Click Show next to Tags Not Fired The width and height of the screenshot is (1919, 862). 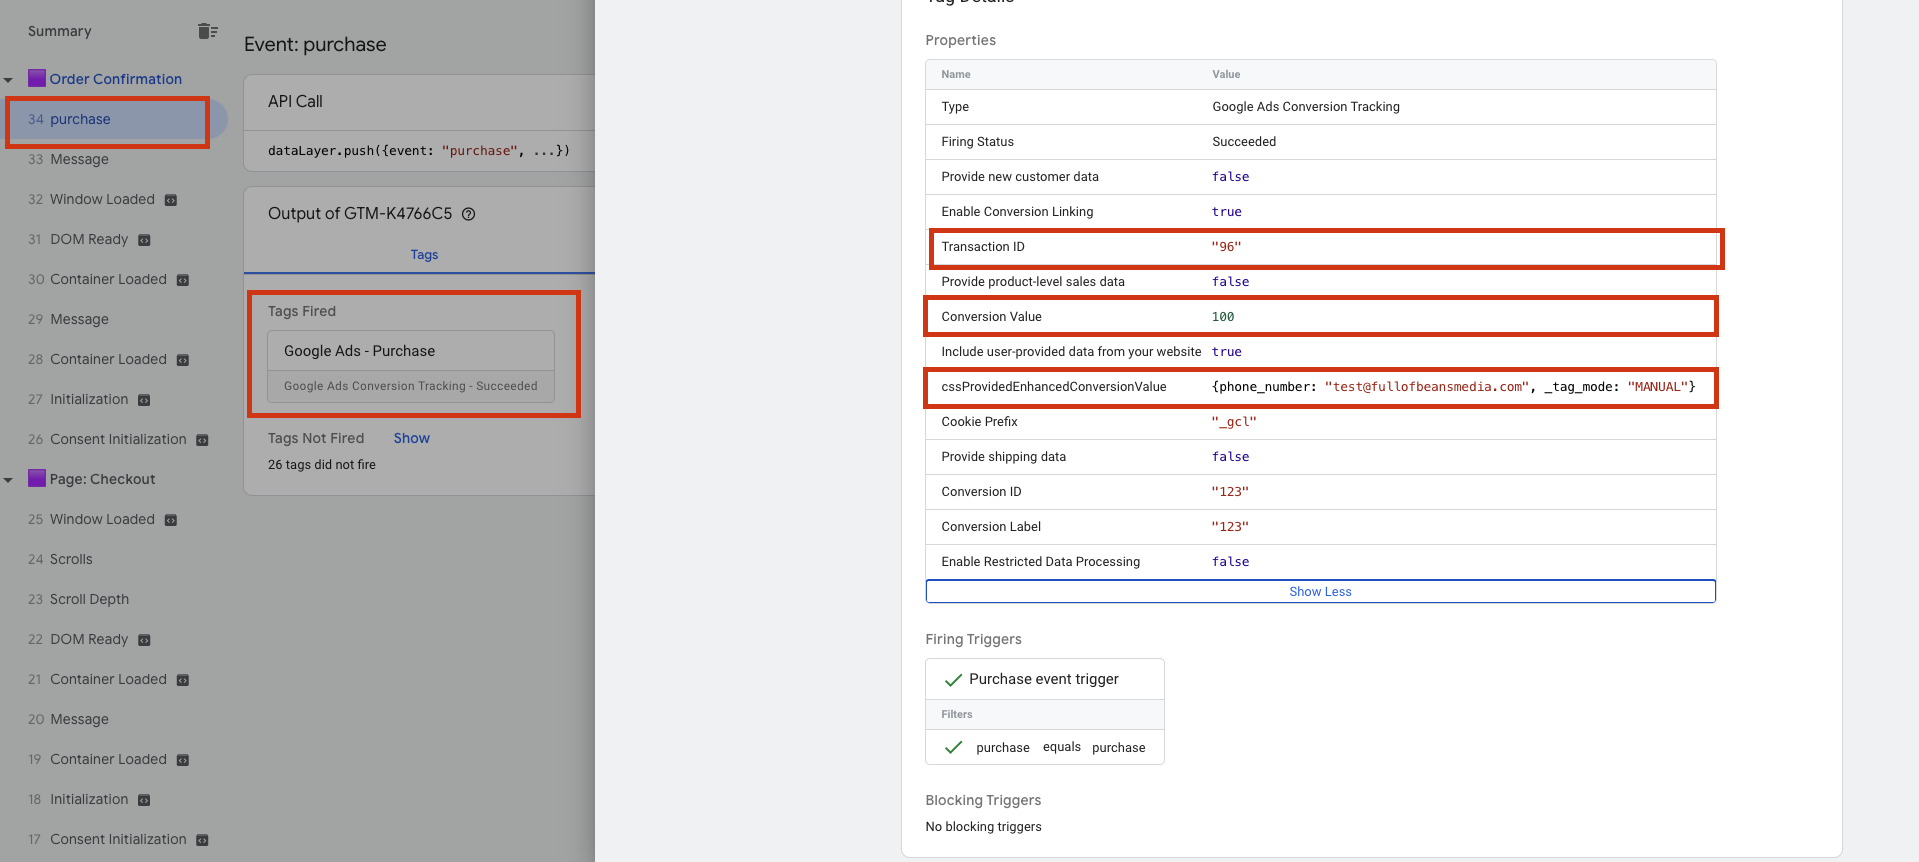coord(412,438)
